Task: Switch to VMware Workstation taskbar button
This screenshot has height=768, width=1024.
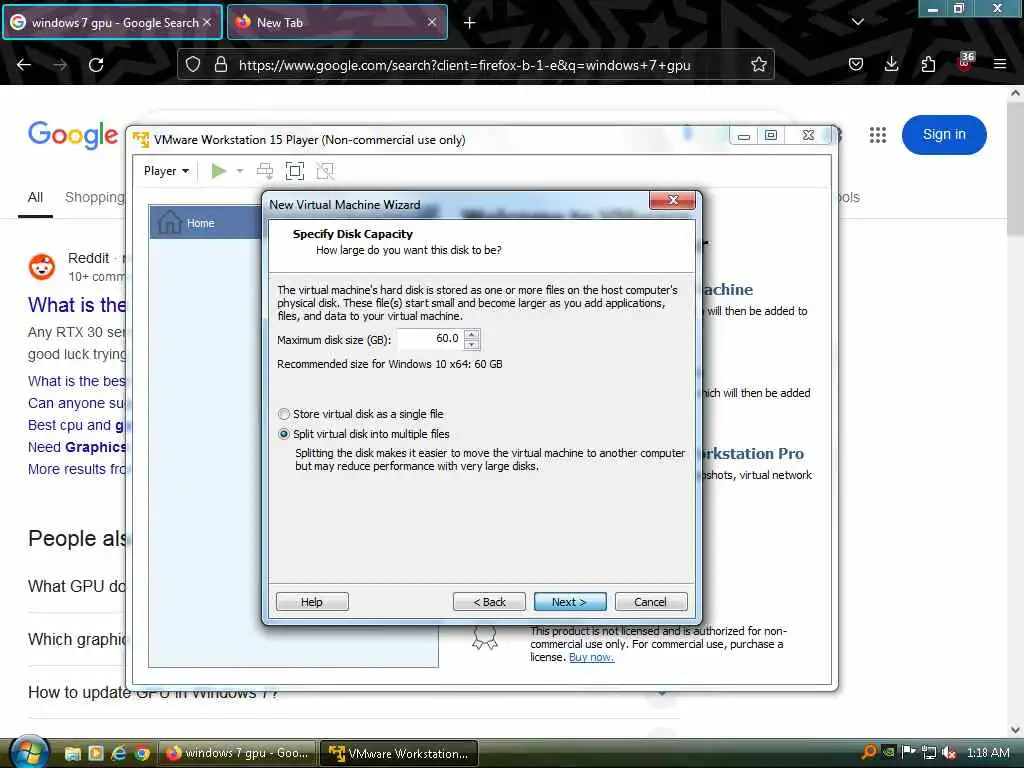Action: (399, 753)
